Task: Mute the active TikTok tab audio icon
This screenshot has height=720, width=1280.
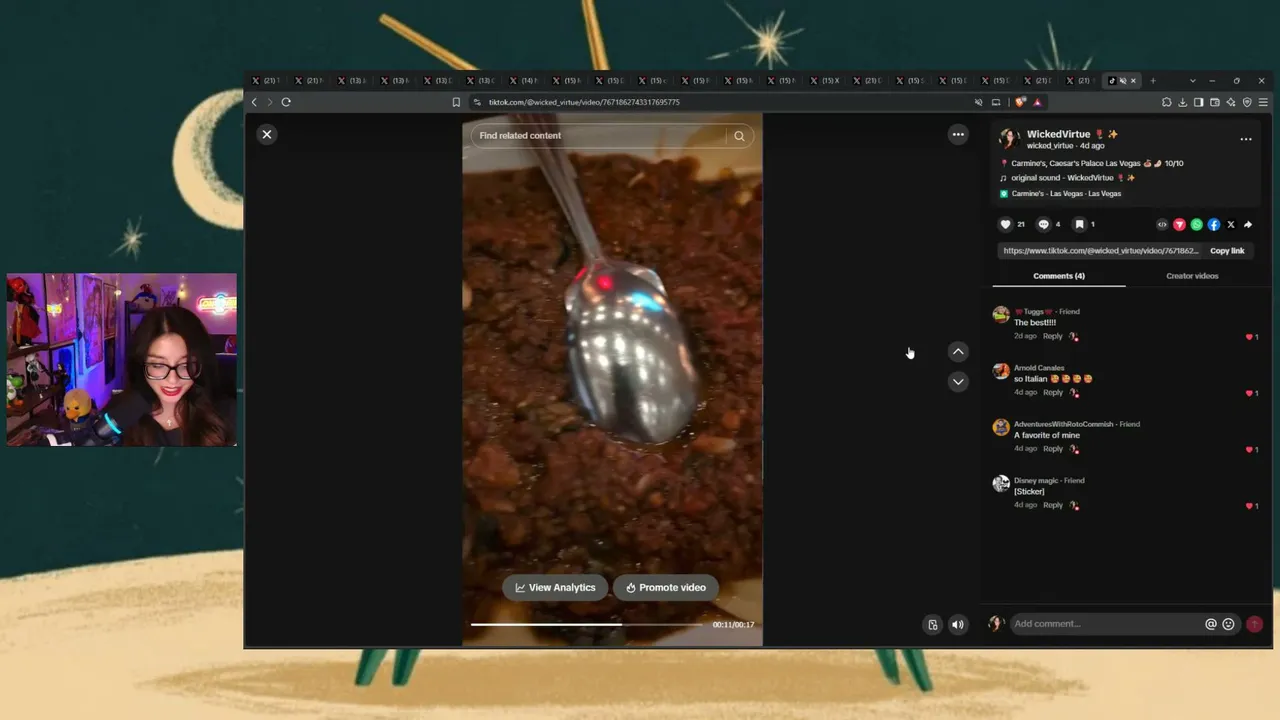Action: point(1123,81)
